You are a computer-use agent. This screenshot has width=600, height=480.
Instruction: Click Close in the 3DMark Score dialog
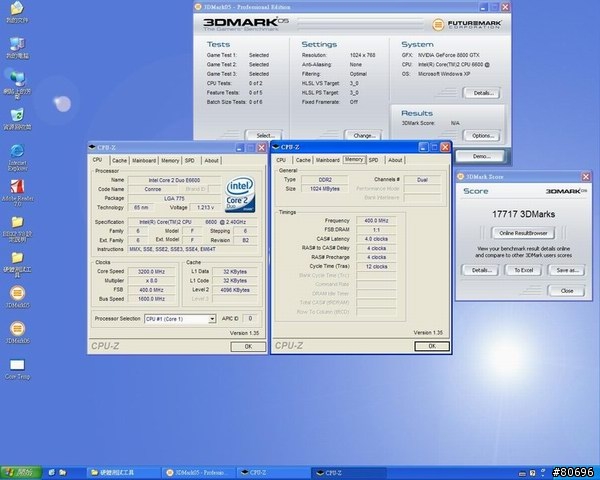coord(567,291)
